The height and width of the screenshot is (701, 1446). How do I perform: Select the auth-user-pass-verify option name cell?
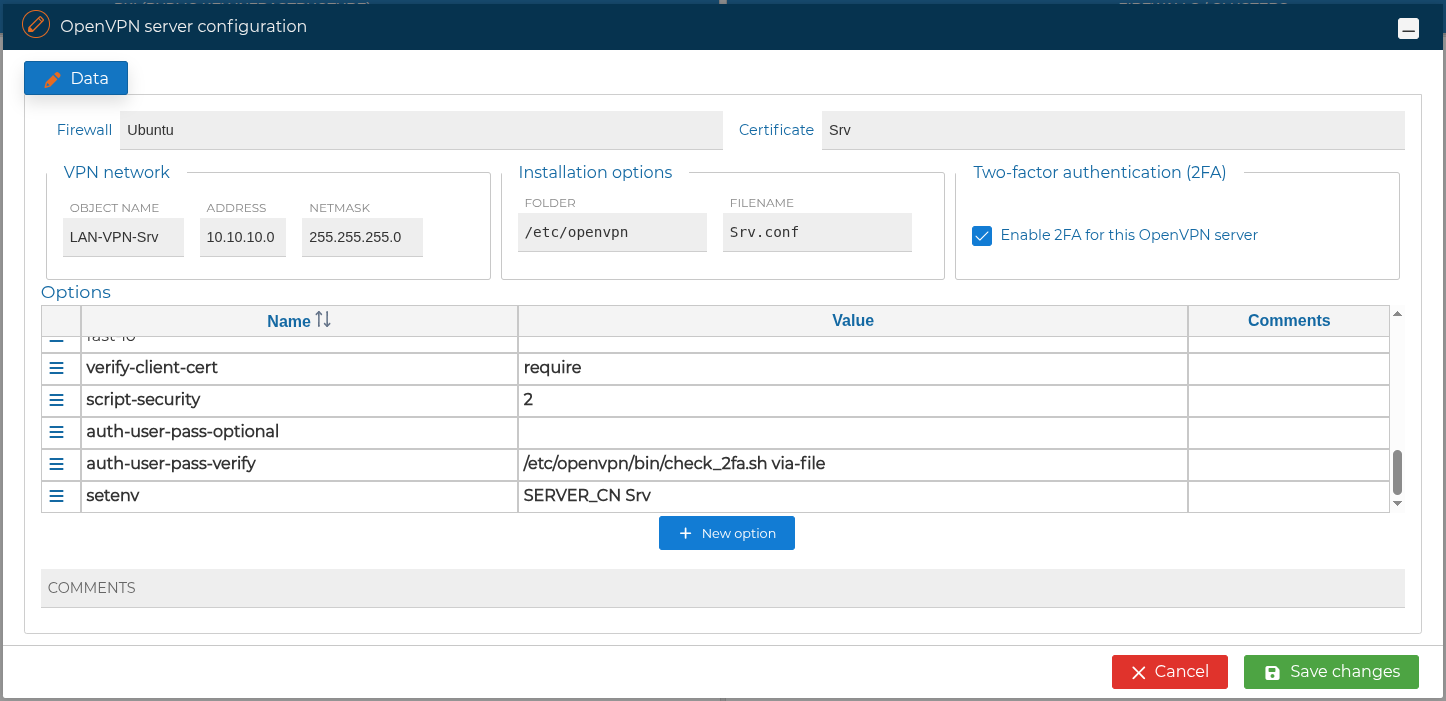(x=299, y=464)
